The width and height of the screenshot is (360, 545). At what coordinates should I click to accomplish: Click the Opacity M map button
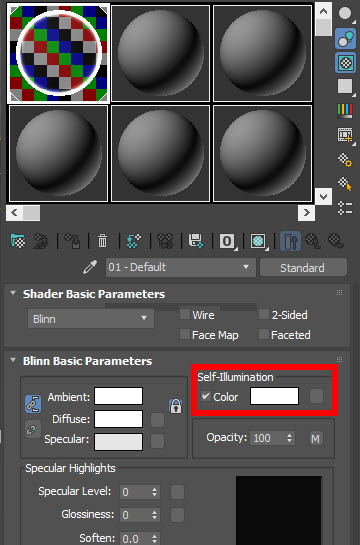[x=316, y=439]
